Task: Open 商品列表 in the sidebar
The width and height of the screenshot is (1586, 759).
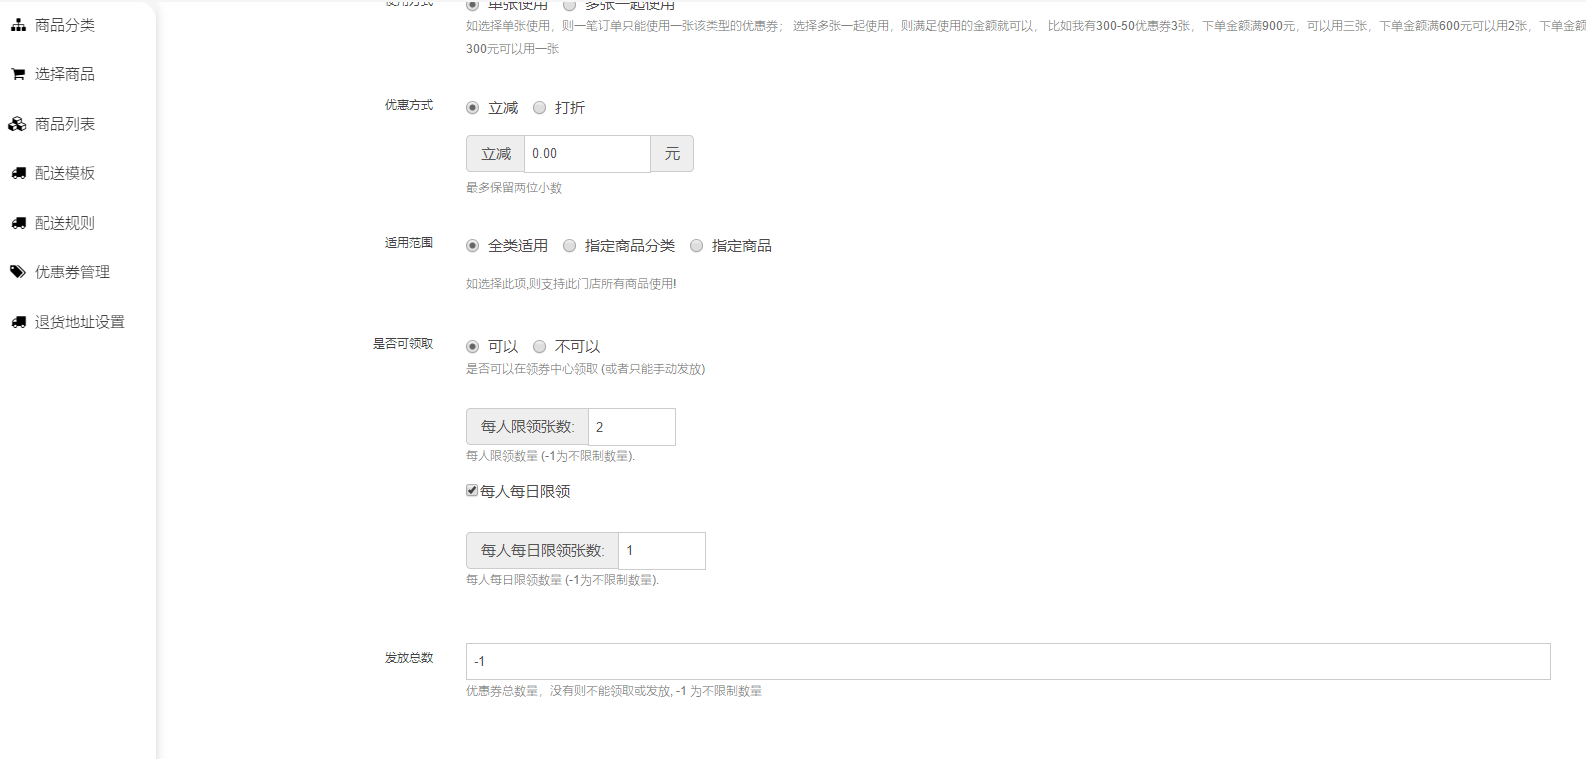Action: [65, 124]
